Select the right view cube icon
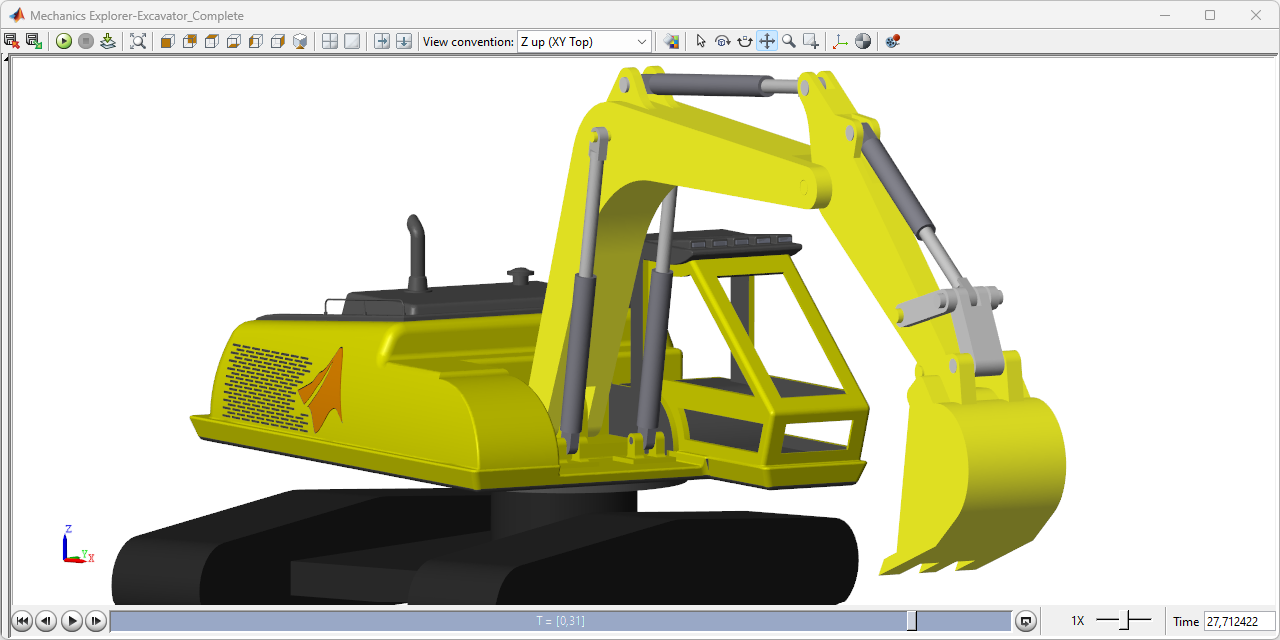 pos(278,41)
